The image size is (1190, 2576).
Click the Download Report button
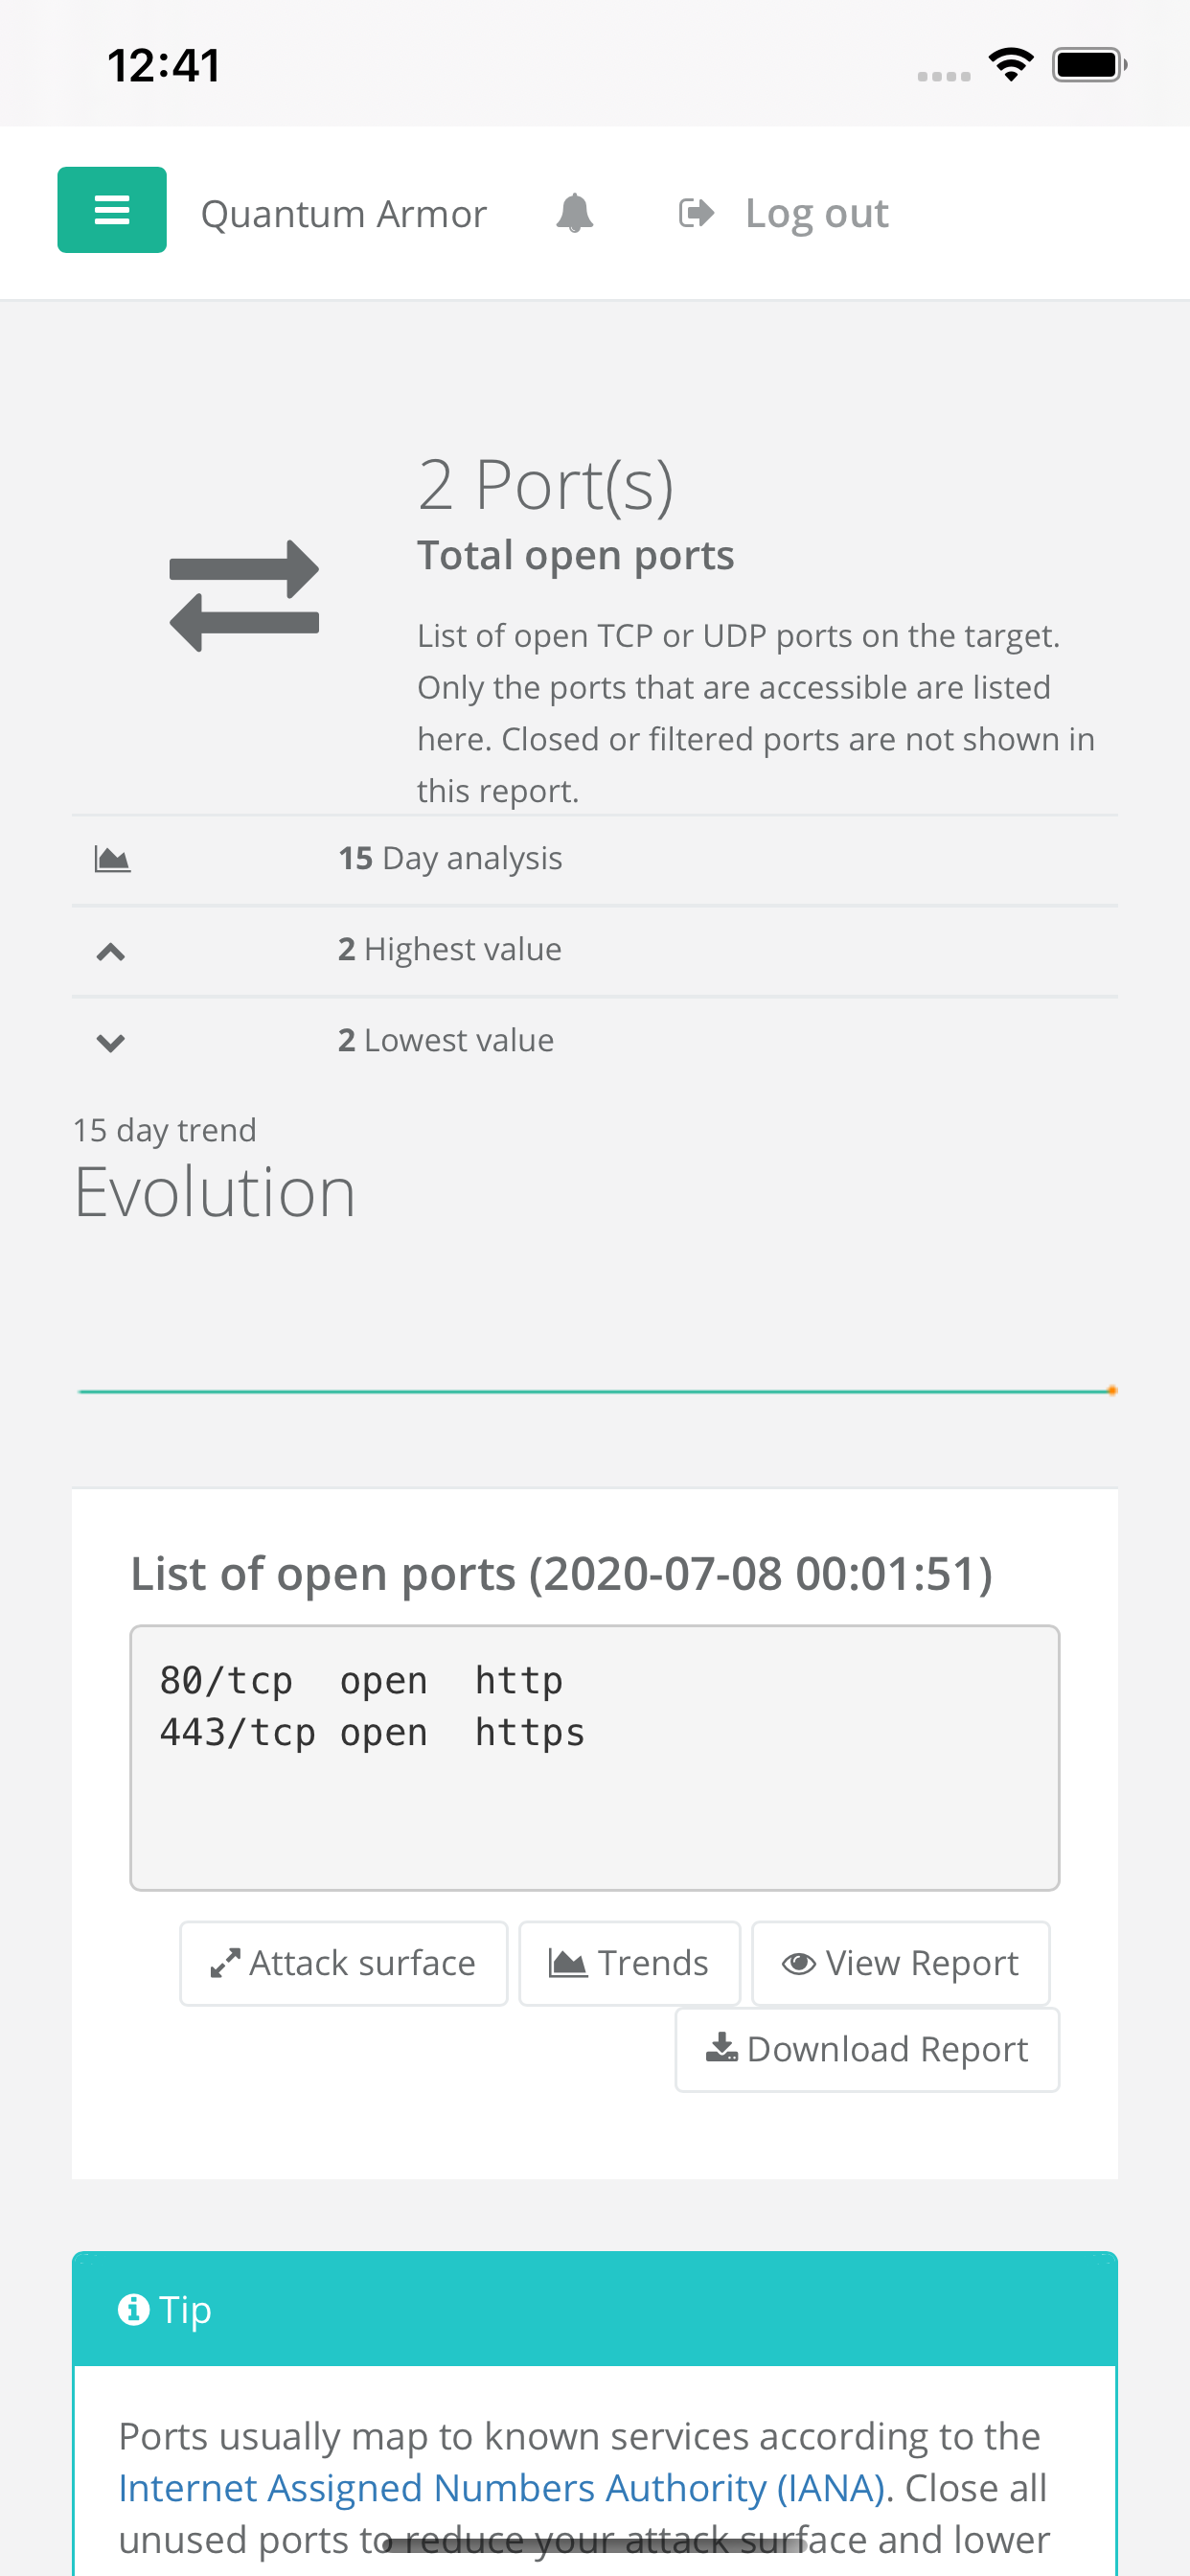coord(866,2048)
